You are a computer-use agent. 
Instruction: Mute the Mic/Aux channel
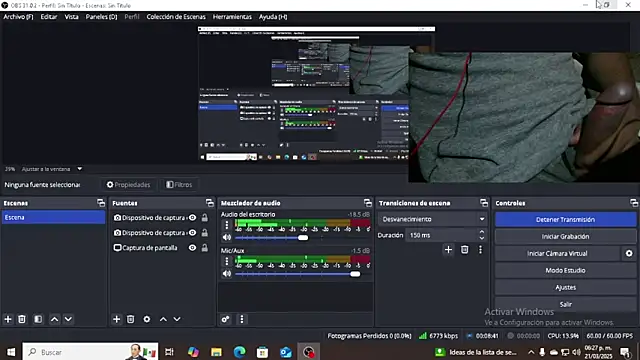[x=227, y=273]
